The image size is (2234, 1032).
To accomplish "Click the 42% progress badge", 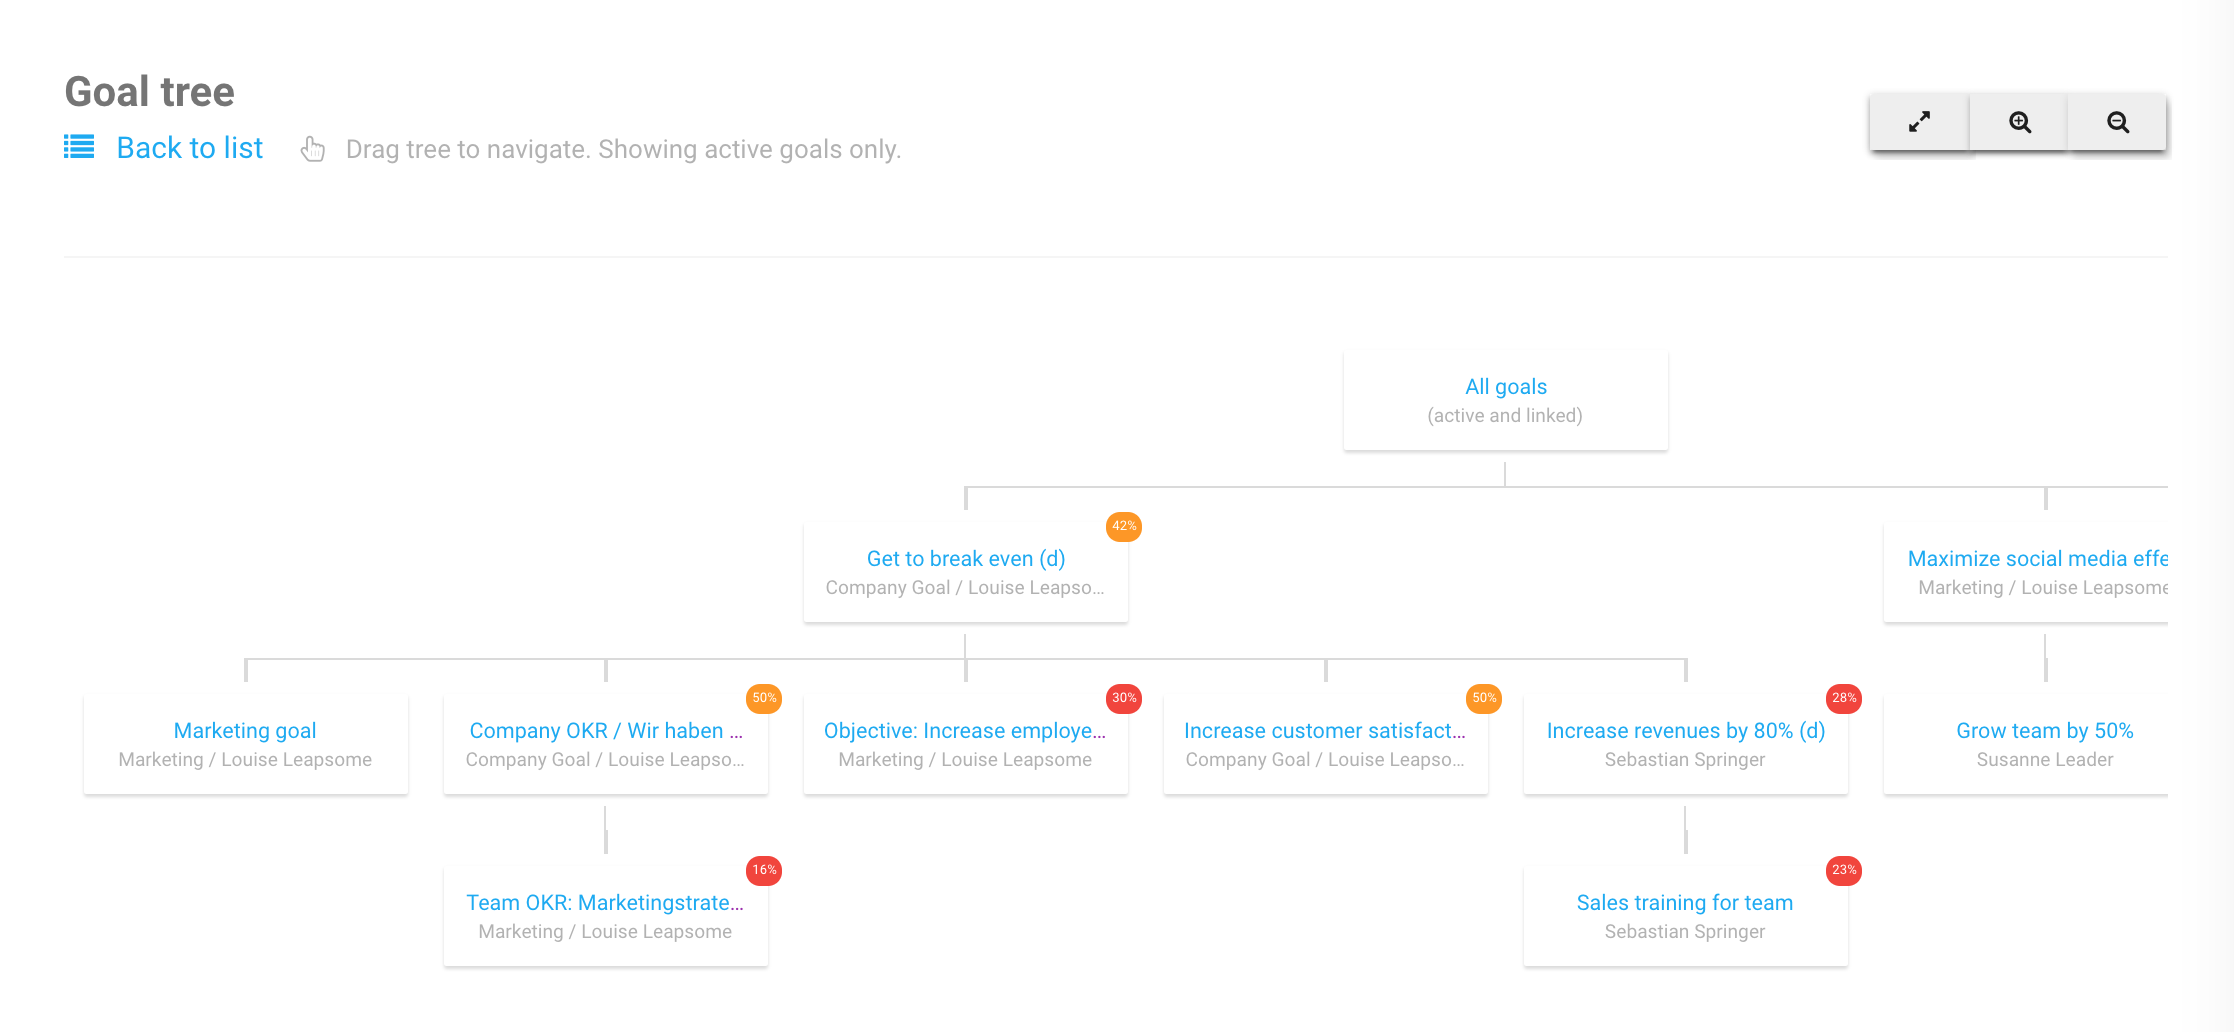I will [x=1124, y=526].
